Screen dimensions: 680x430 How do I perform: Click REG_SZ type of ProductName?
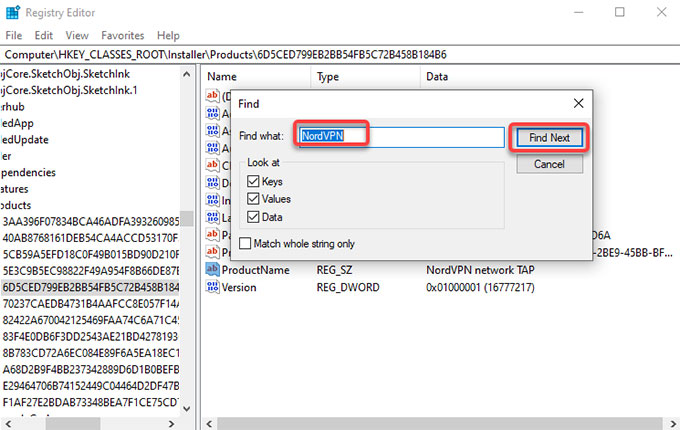tap(334, 270)
